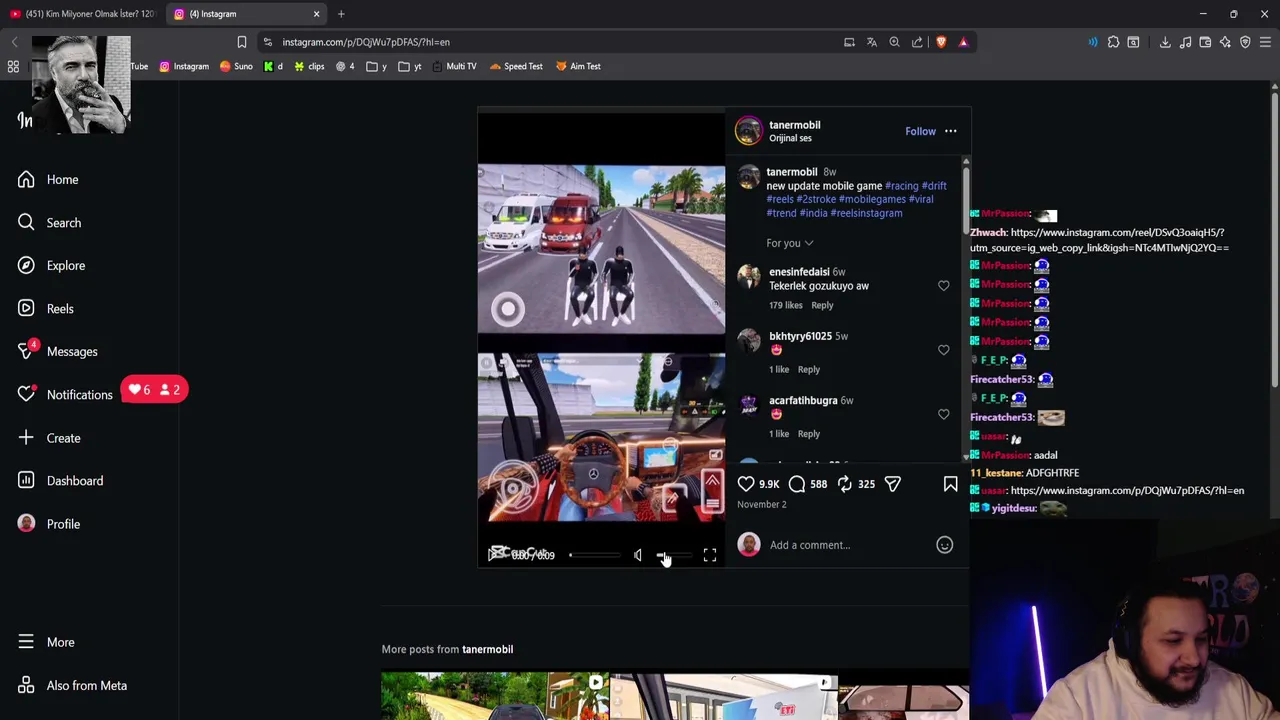The width and height of the screenshot is (1280, 720).
Task: Open the browser extensions puzzle icon
Action: pyautogui.click(x=1113, y=42)
